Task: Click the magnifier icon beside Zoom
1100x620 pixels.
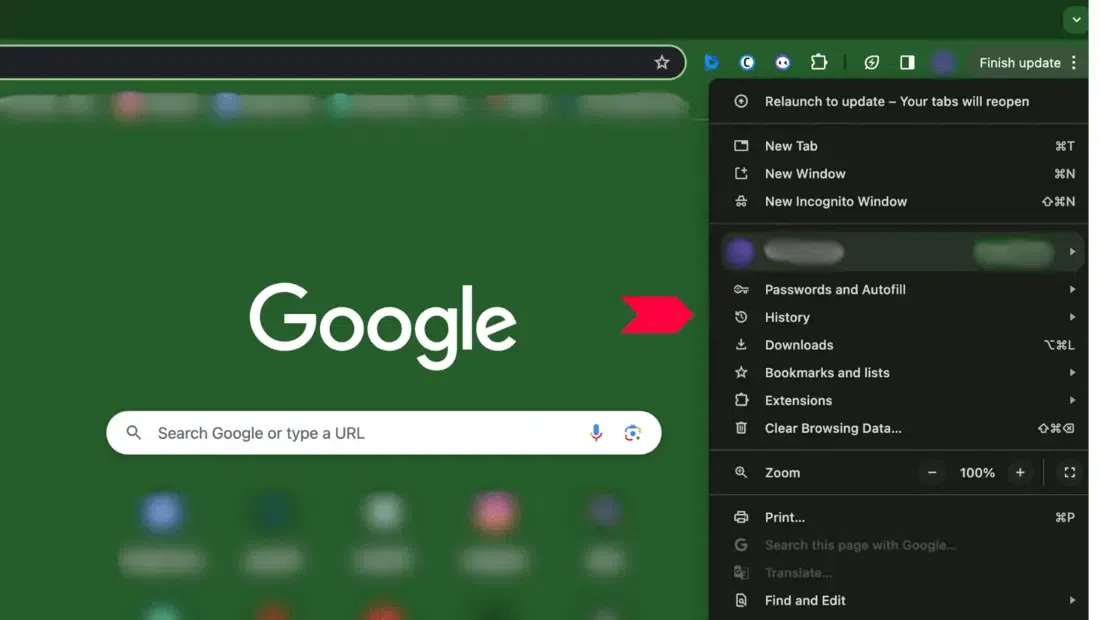Action: tap(741, 473)
